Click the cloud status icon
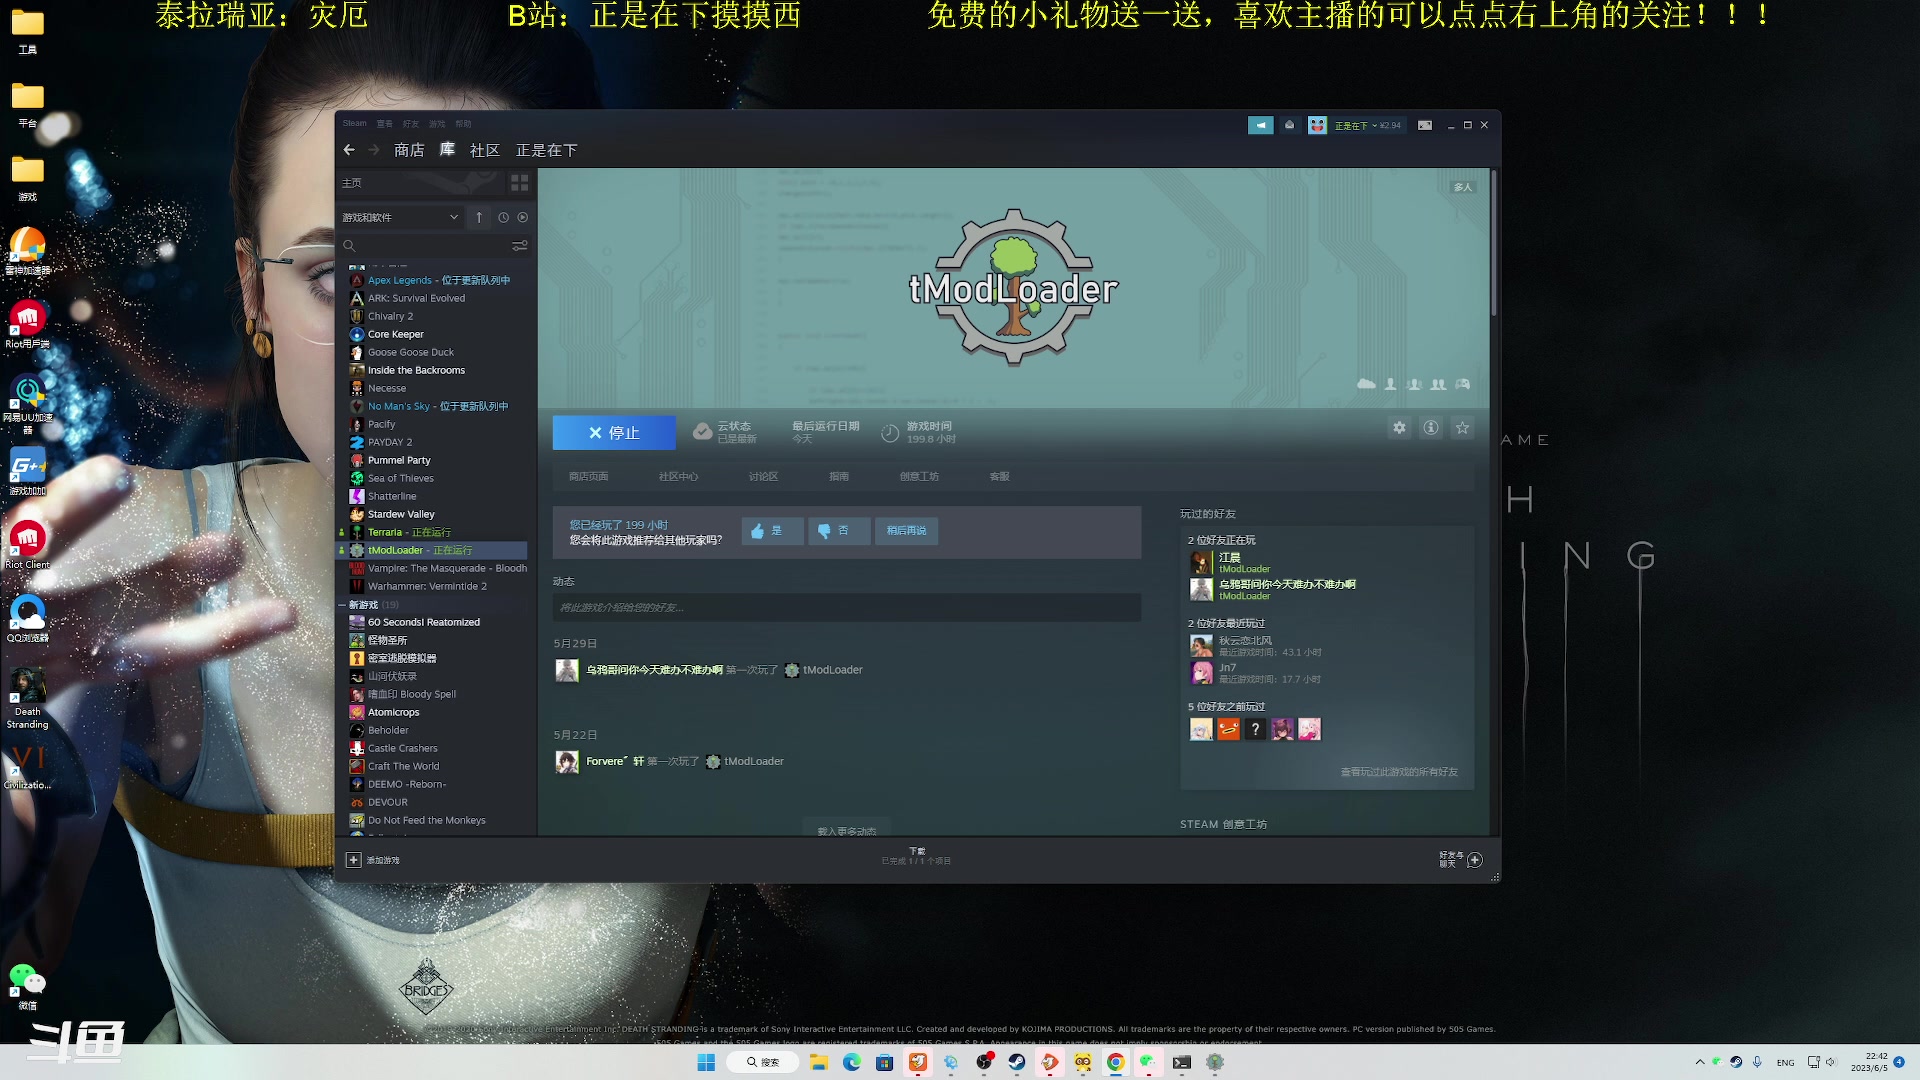Image resolution: width=1920 pixels, height=1080 pixels. 703,432
